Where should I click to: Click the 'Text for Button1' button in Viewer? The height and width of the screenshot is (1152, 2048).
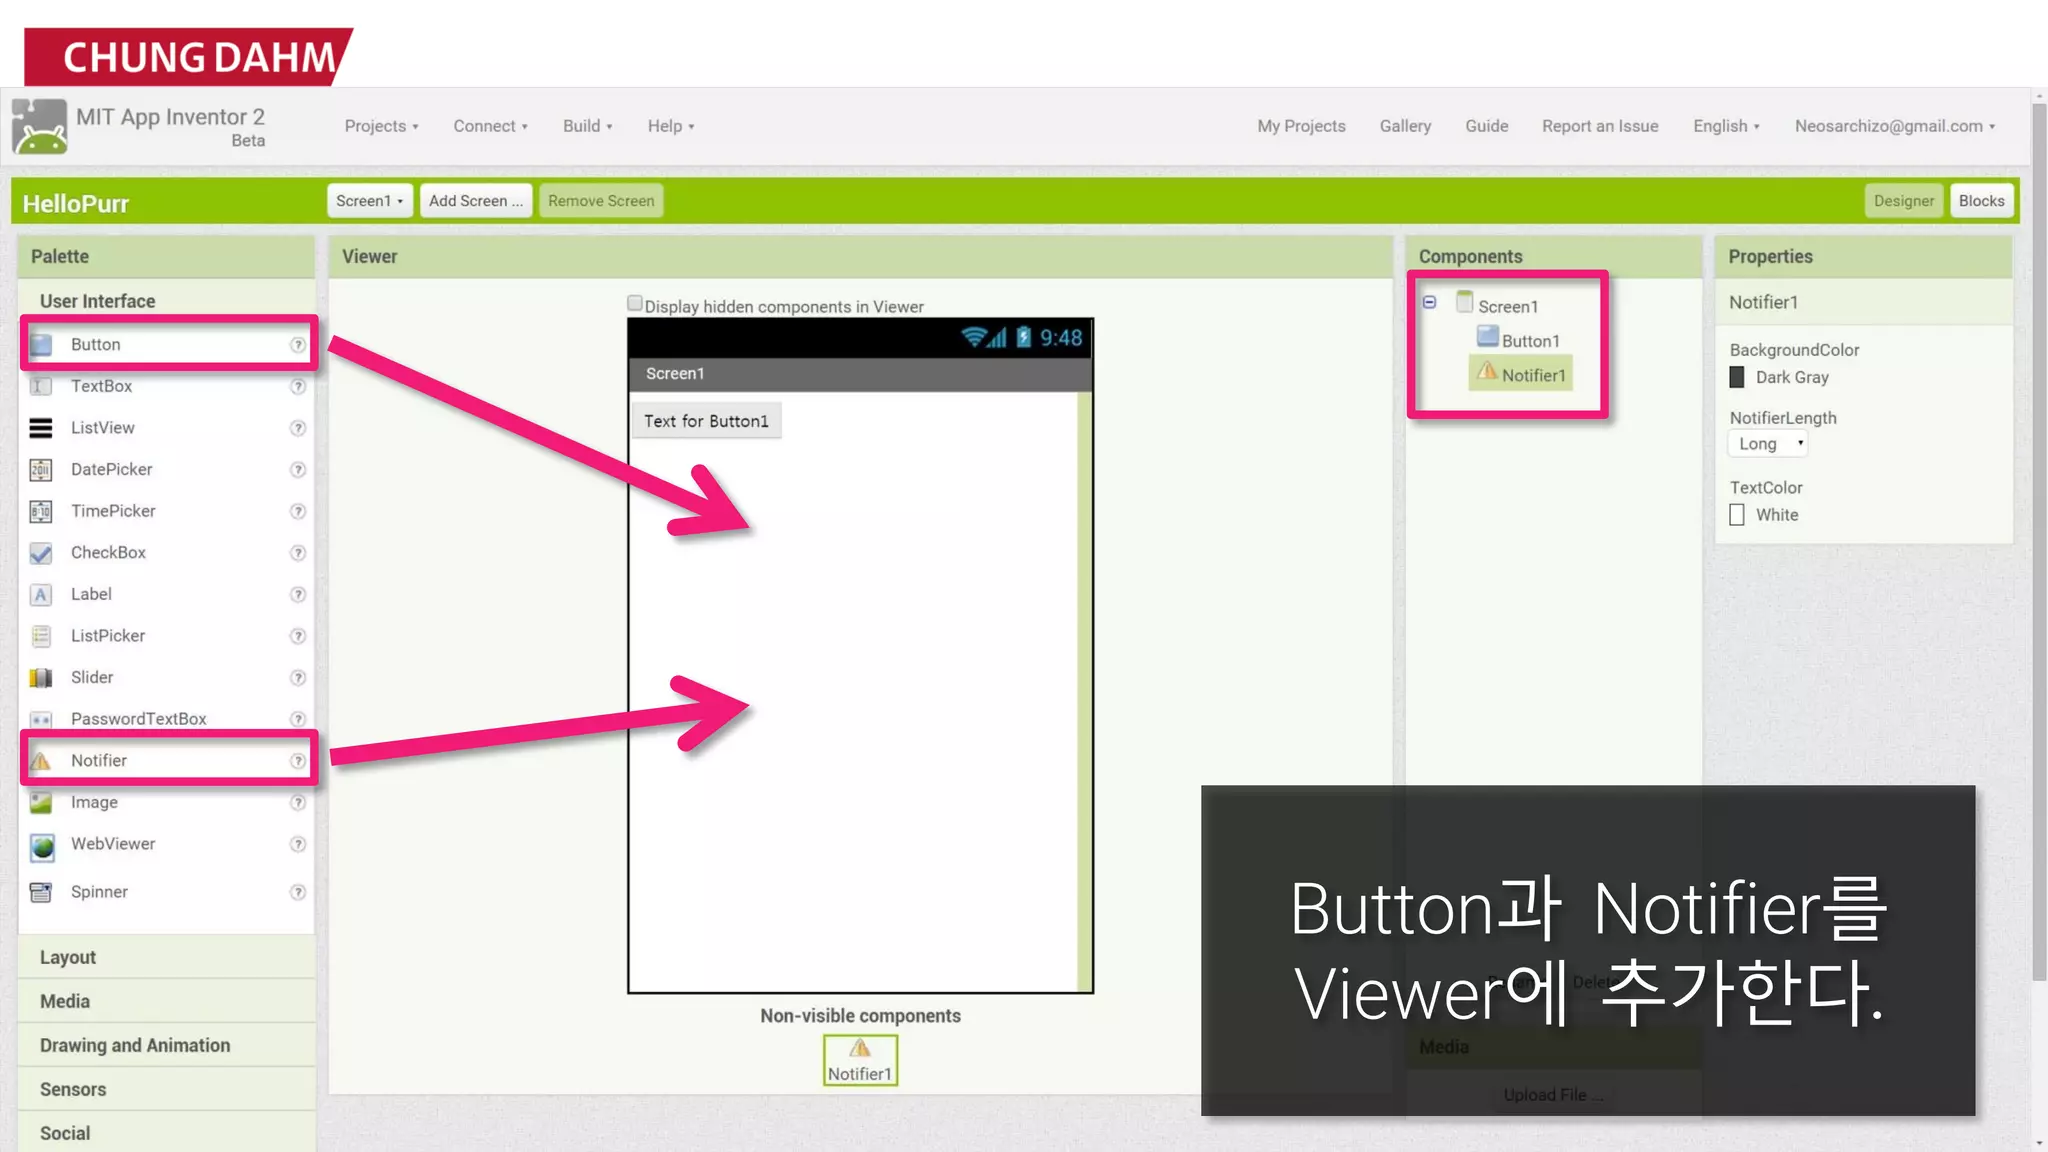[706, 421]
